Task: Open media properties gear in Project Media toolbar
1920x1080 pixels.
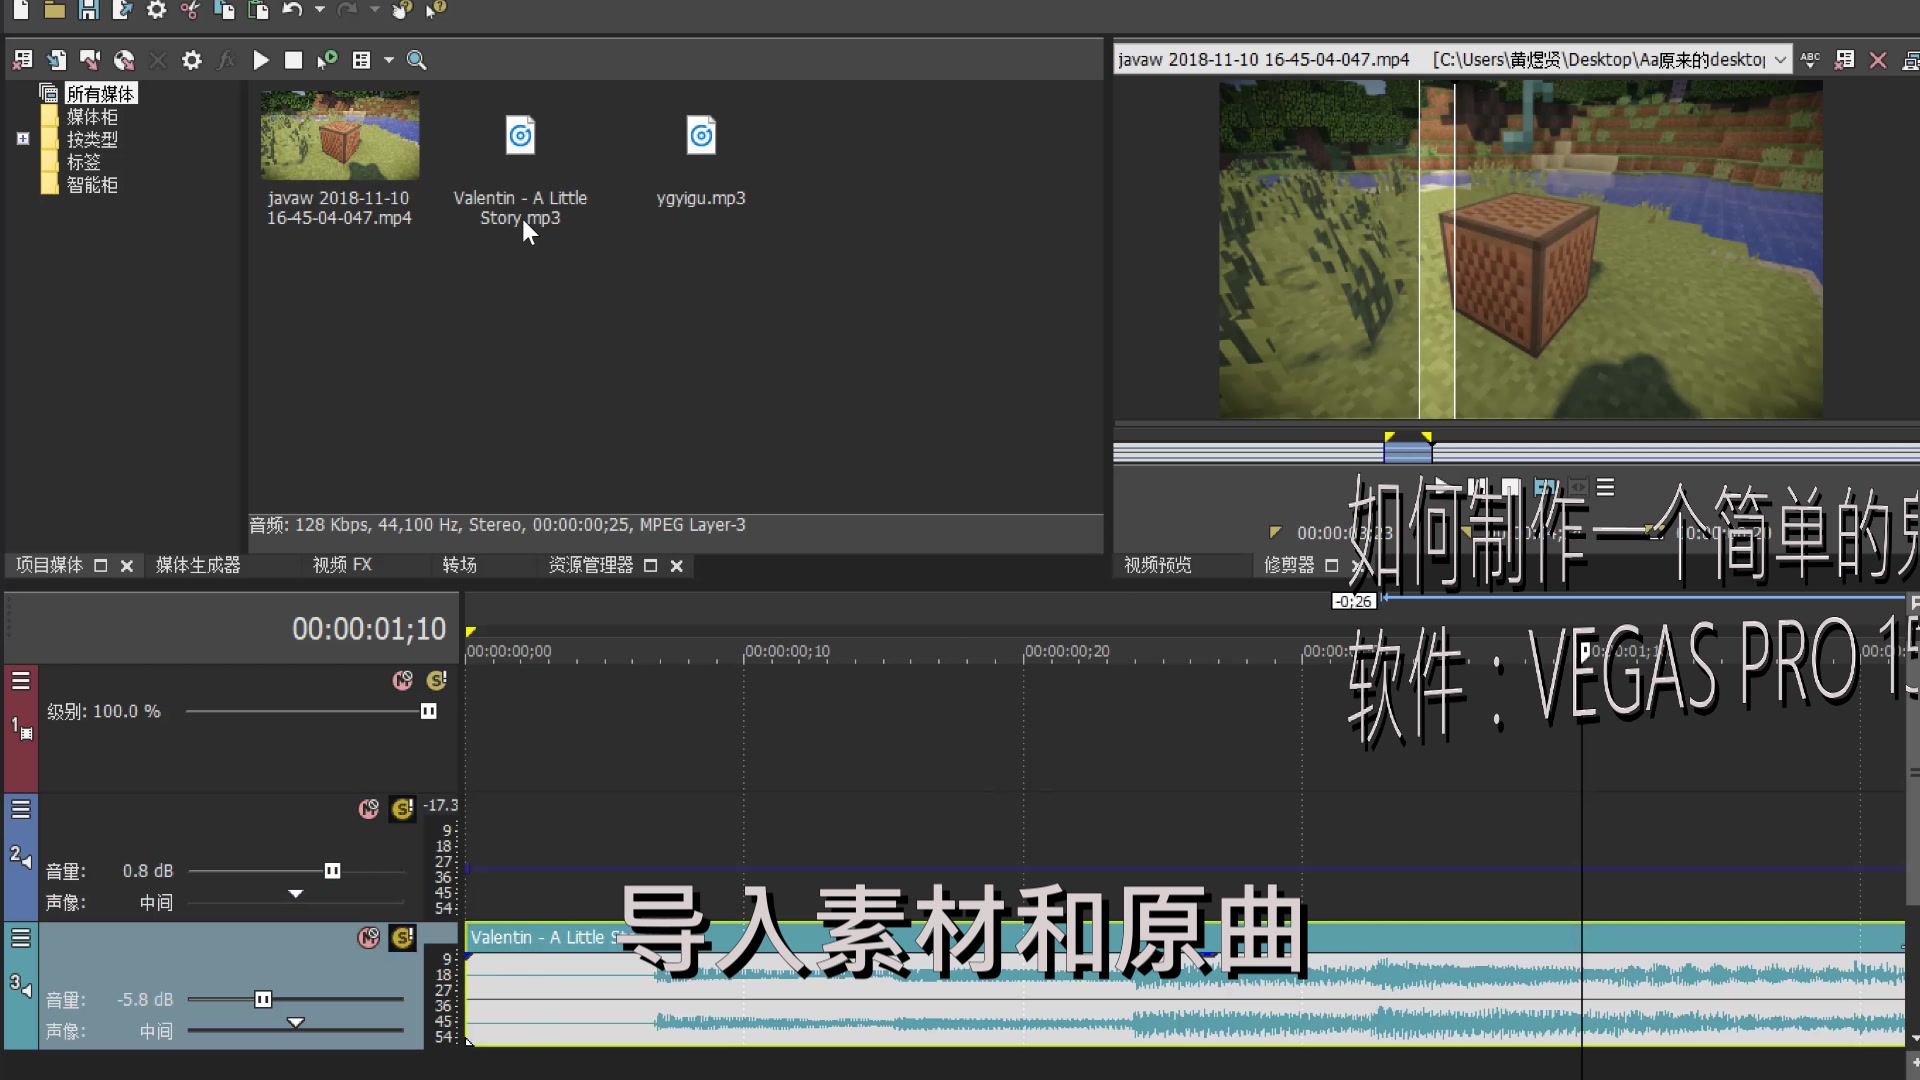Action: click(191, 60)
